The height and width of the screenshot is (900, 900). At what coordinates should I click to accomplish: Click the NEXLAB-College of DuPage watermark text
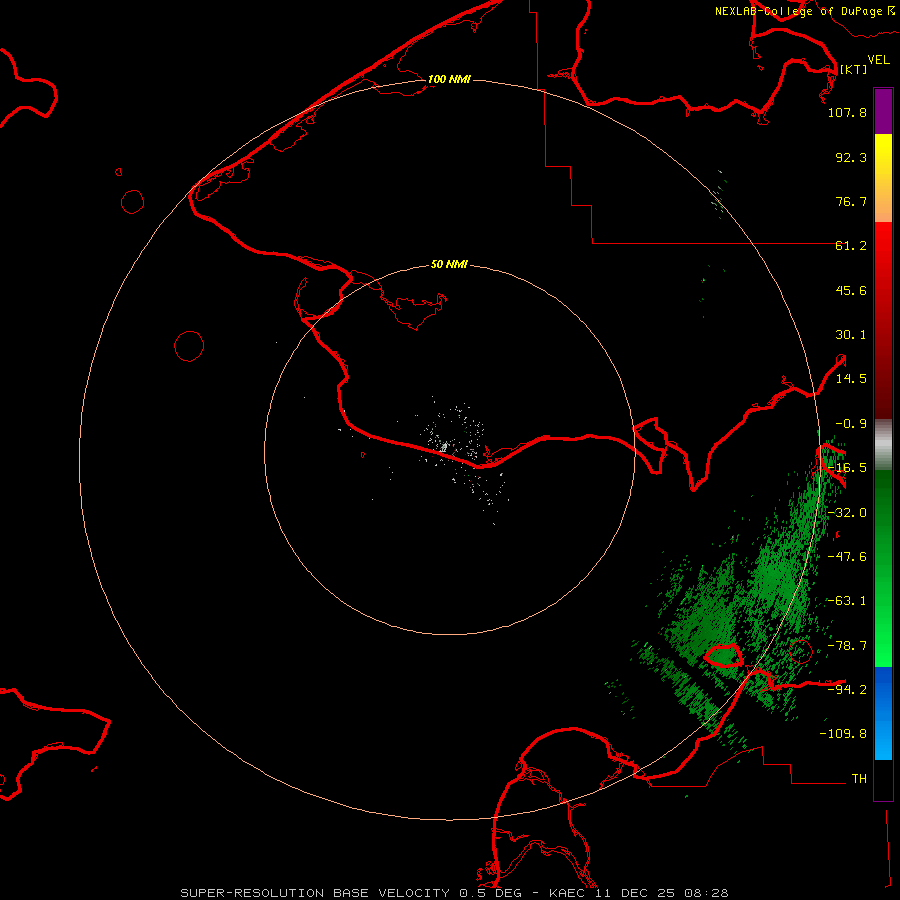pos(805,11)
